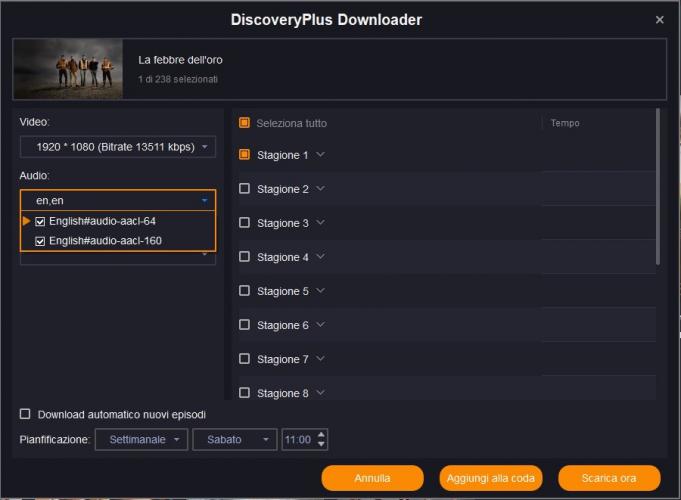Click the Annulla button
This screenshot has height=500, width=681.
(x=372, y=478)
